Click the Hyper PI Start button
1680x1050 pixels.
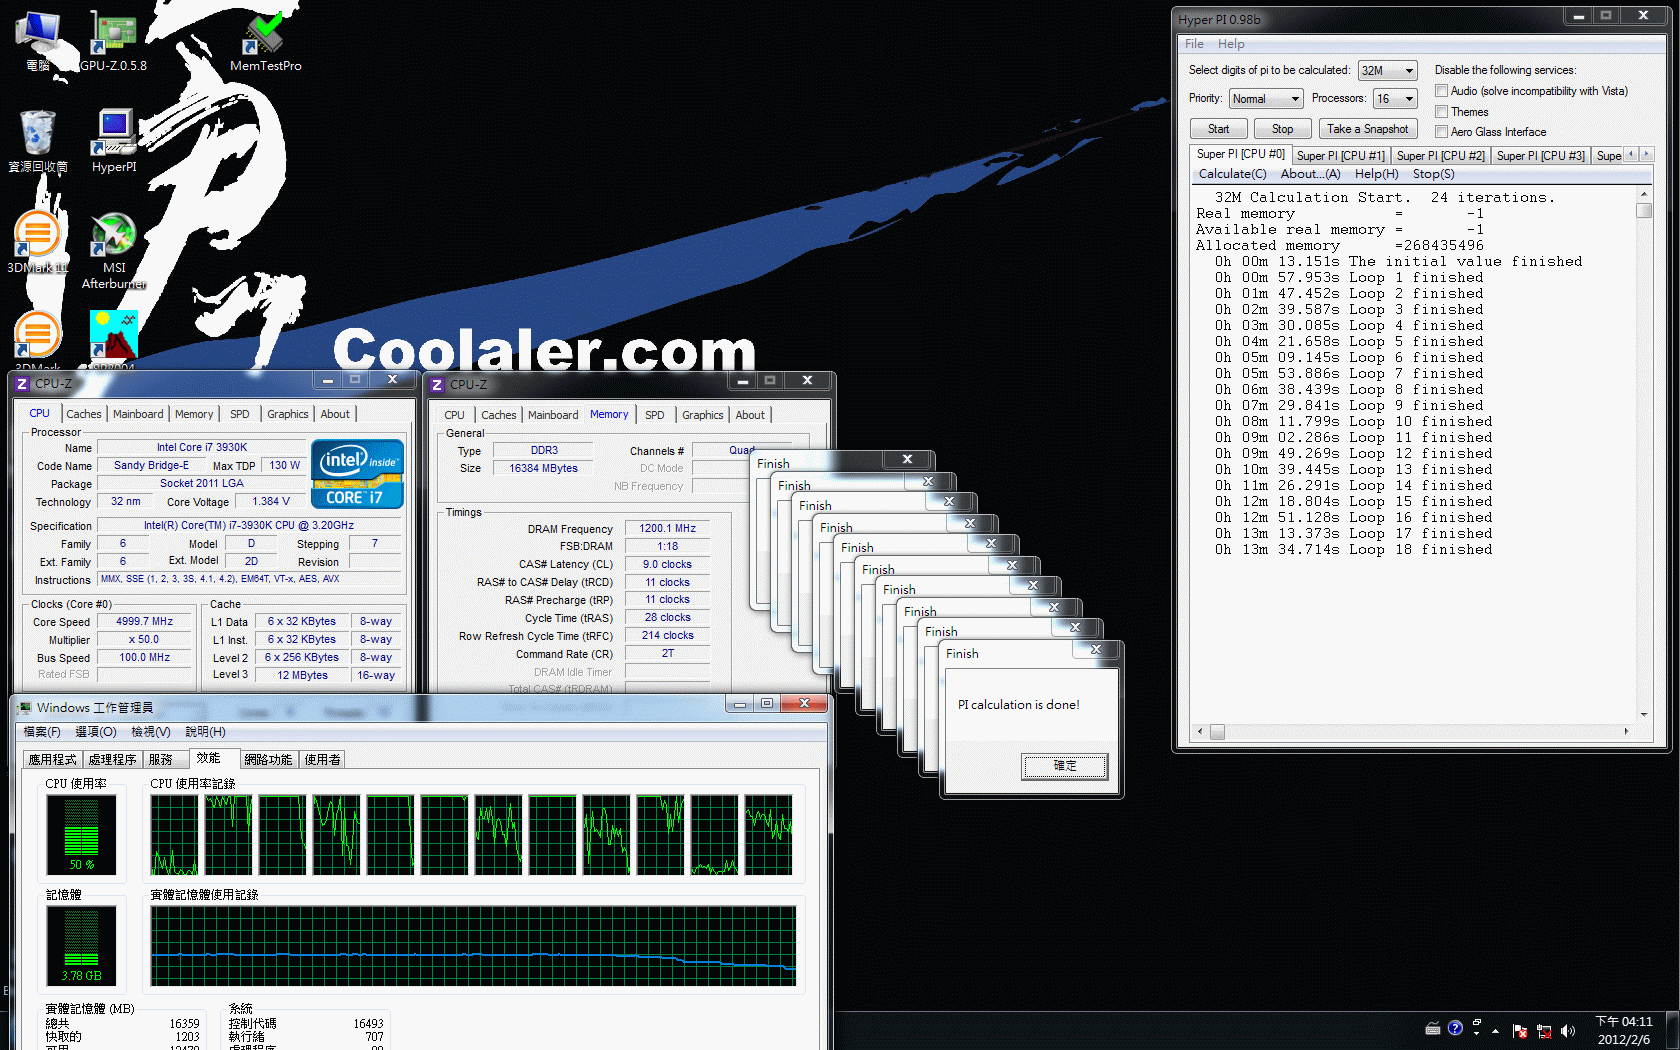1219,129
